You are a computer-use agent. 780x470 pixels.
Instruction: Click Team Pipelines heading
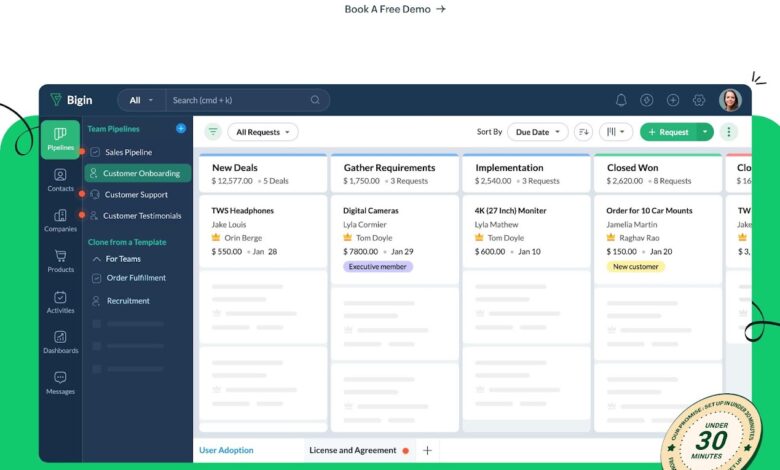(x=113, y=129)
